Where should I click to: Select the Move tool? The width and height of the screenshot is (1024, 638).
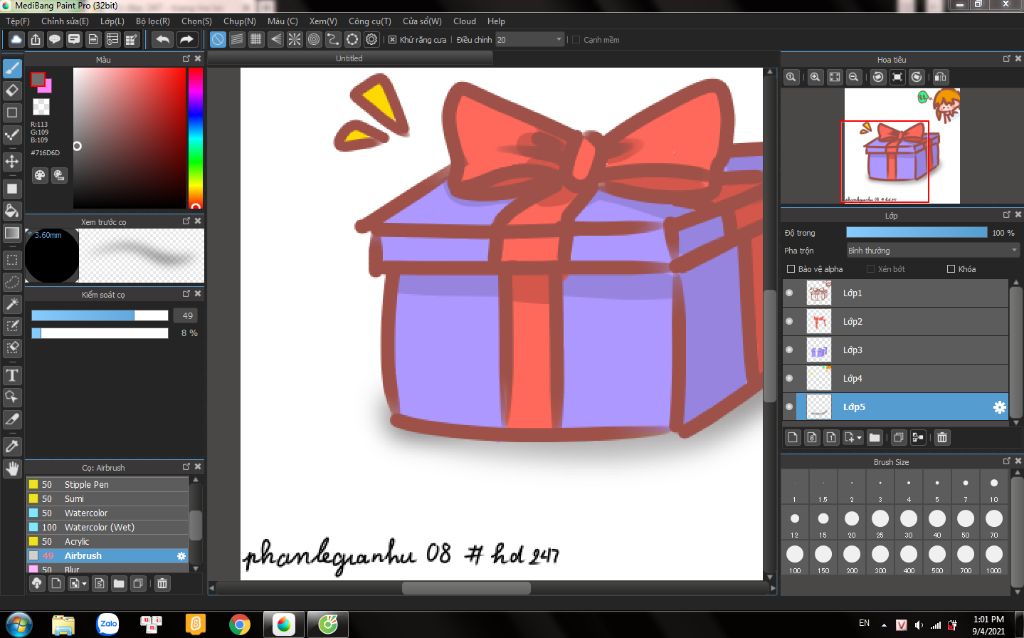[x=12, y=161]
